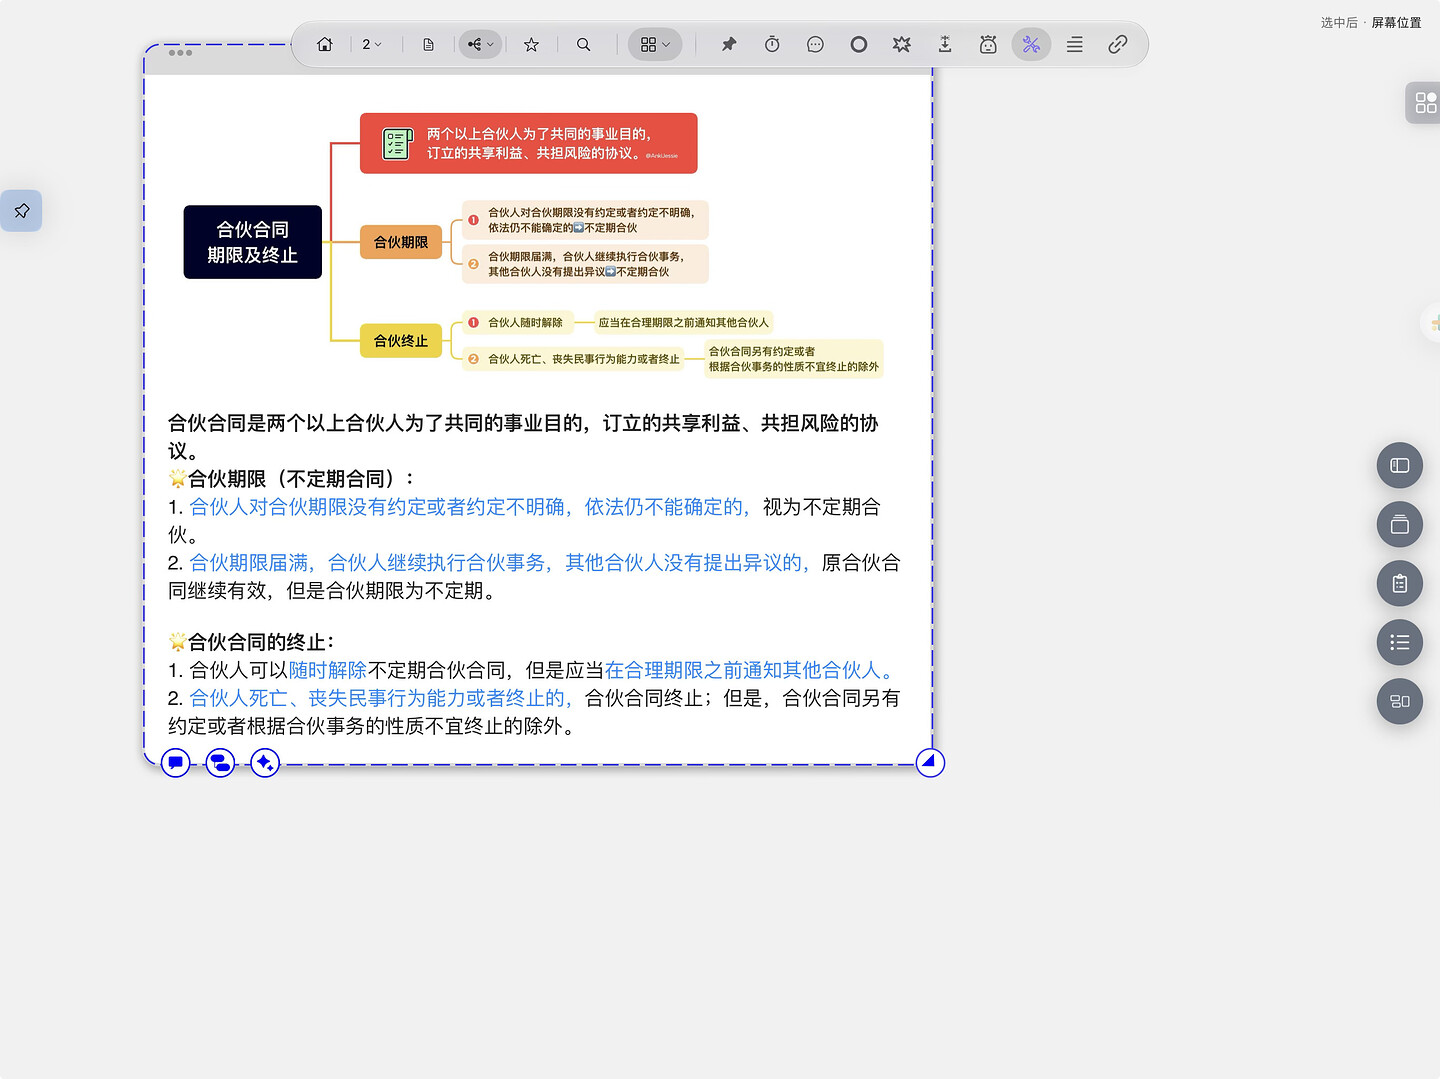
Task: Open the stopwatch timer tool
Action: pos(772,45)
